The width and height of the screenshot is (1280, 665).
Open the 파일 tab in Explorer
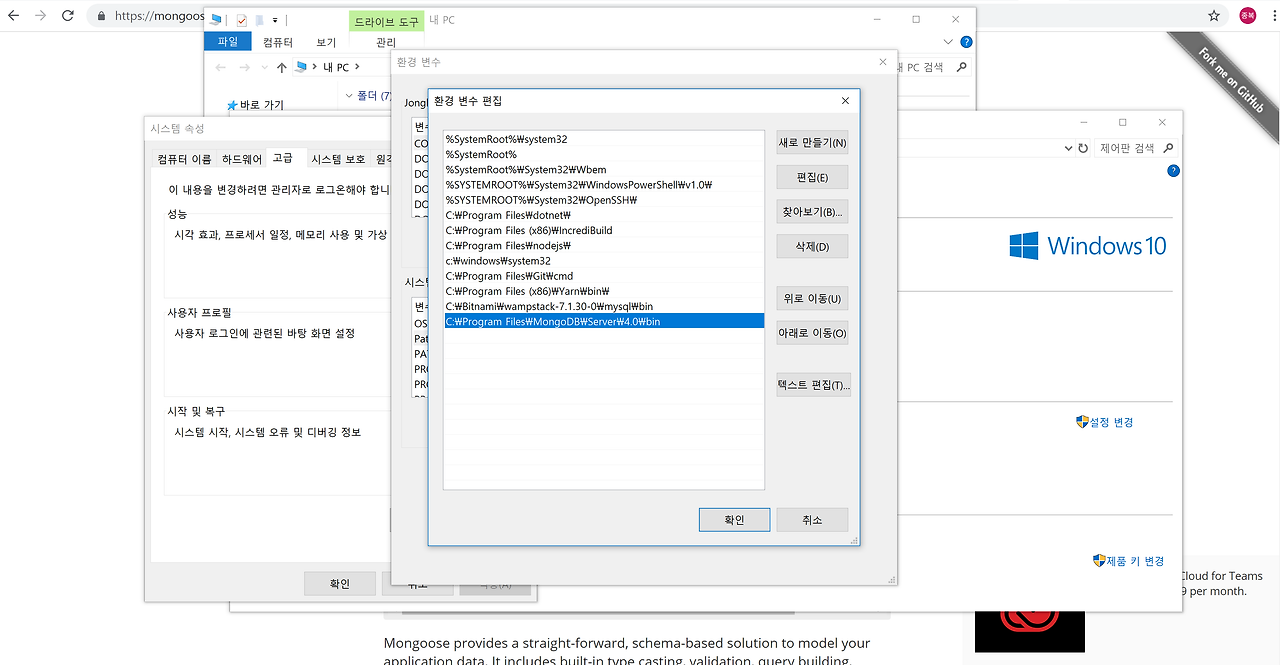coord(228,41)
